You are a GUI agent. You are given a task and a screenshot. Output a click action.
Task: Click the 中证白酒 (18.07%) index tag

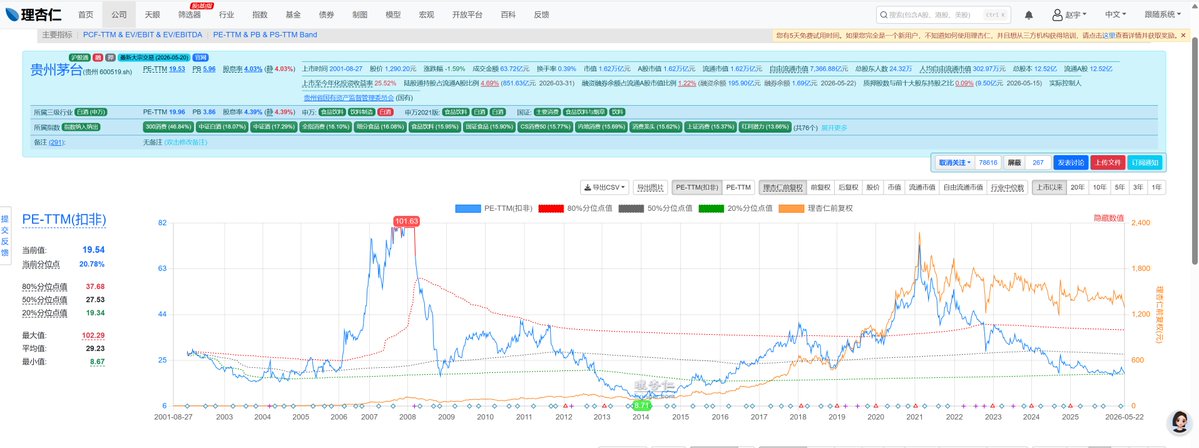click(x=221, y=128)
